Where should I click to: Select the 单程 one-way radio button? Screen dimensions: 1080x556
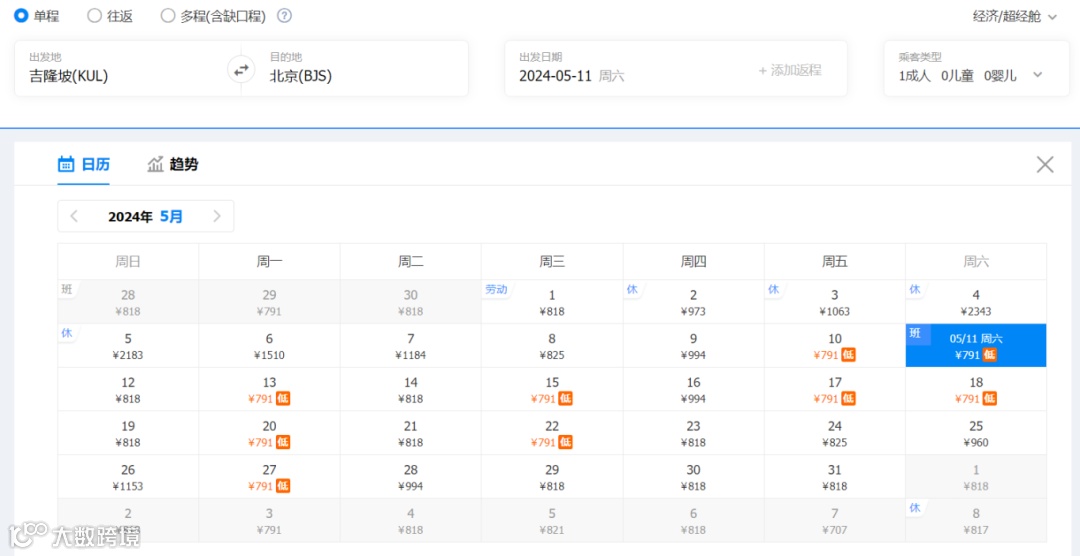click(21, 16)
